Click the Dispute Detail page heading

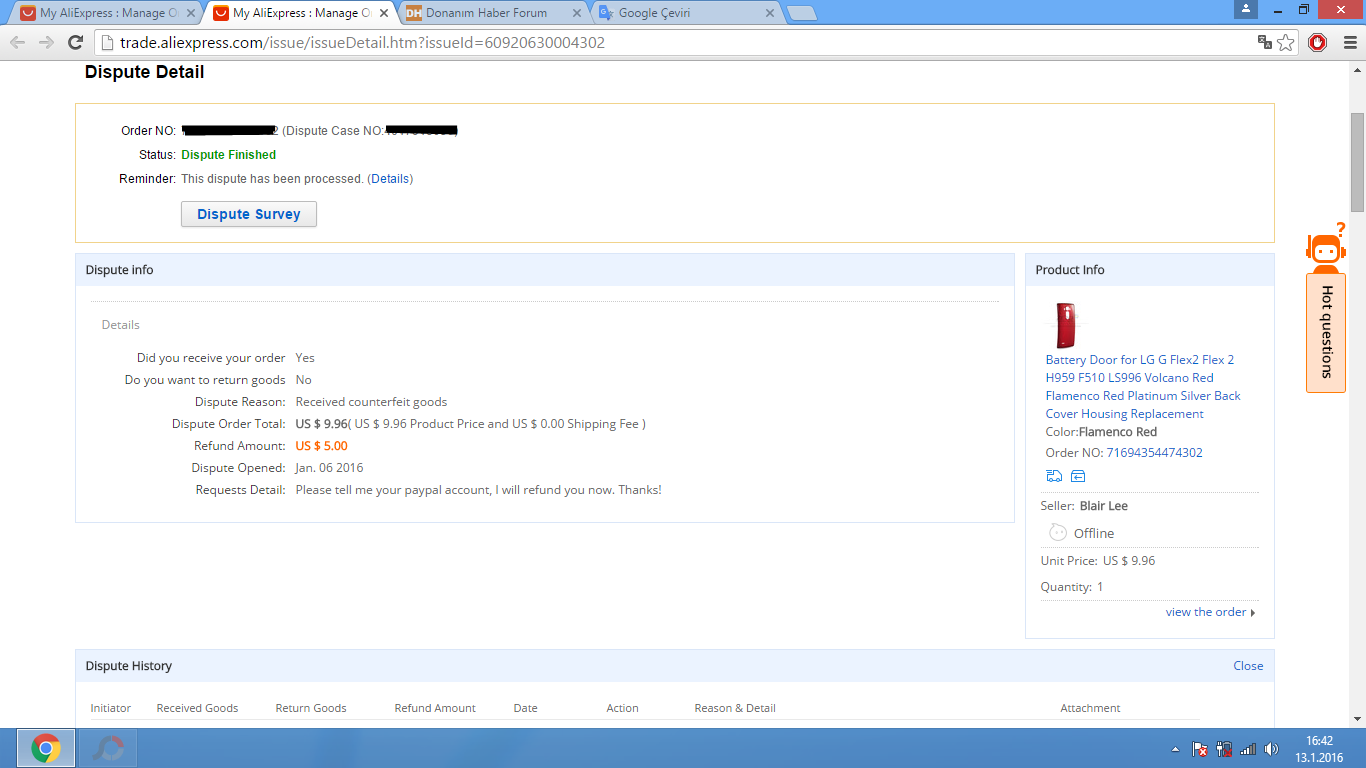pos(144,72)
